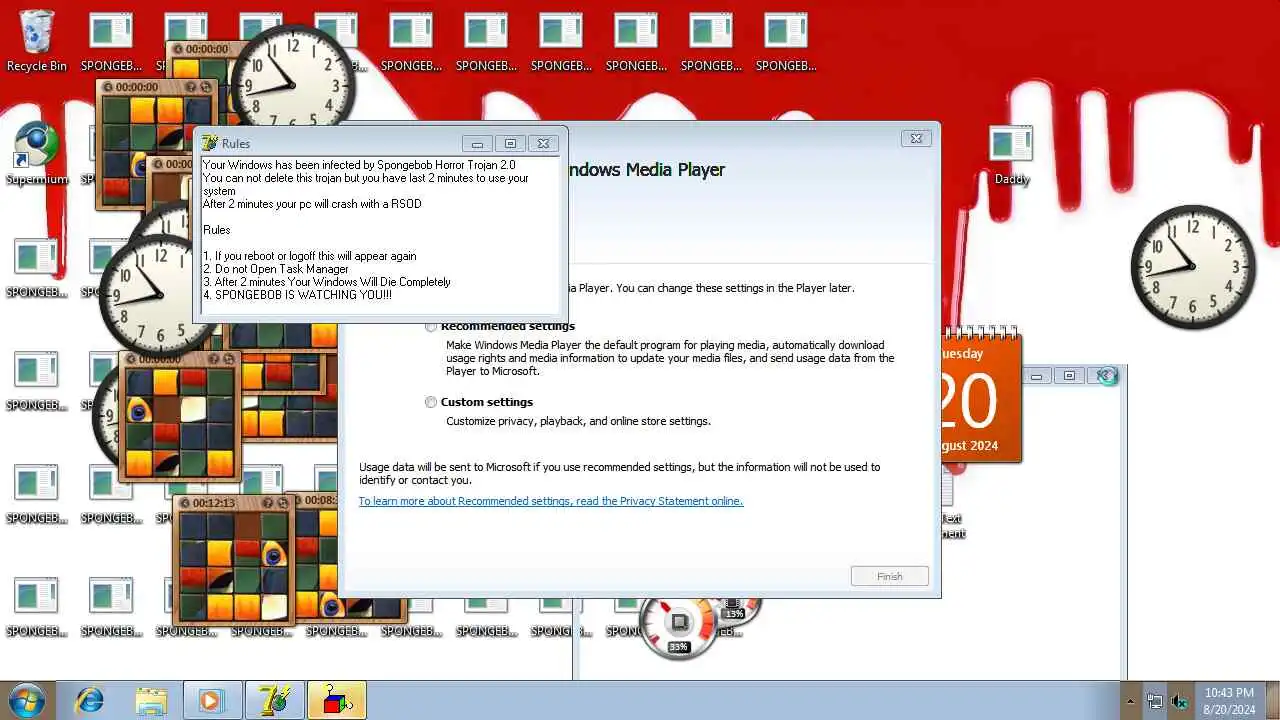
Task: Launch Internet Explorer from the taskbar
Action: (90, 700)
